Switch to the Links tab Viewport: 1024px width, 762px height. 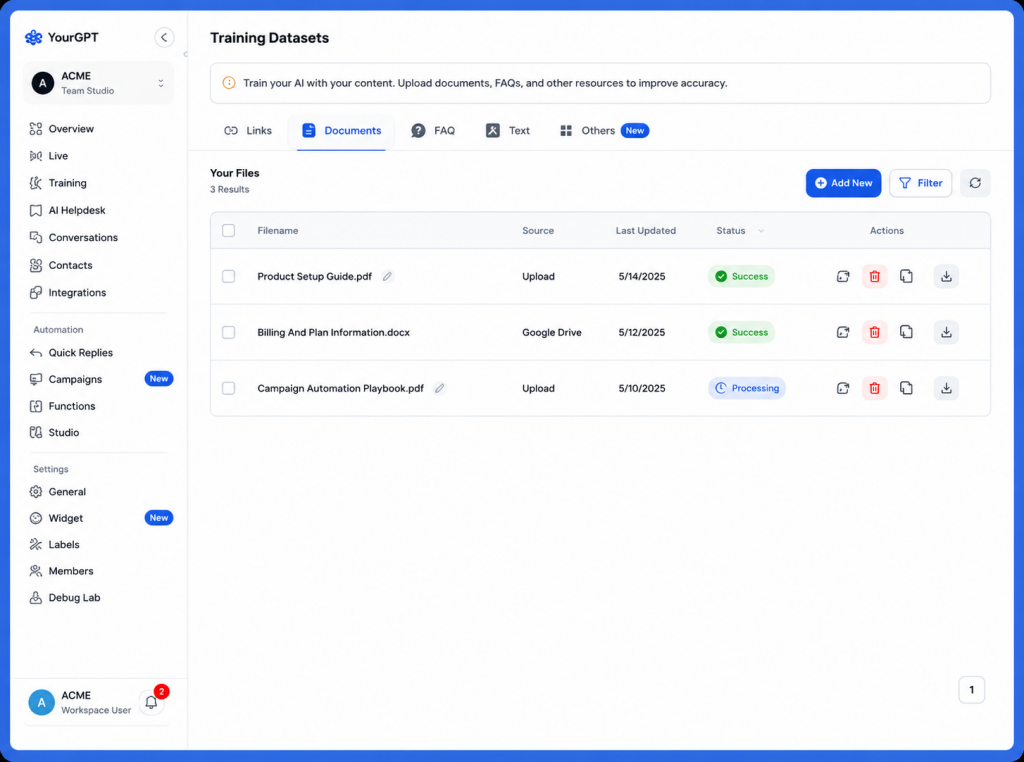click(248, 131)
